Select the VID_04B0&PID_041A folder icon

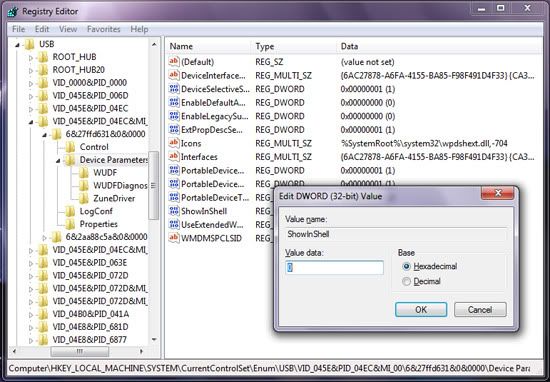pyautogui.click(x=43, y=314)
